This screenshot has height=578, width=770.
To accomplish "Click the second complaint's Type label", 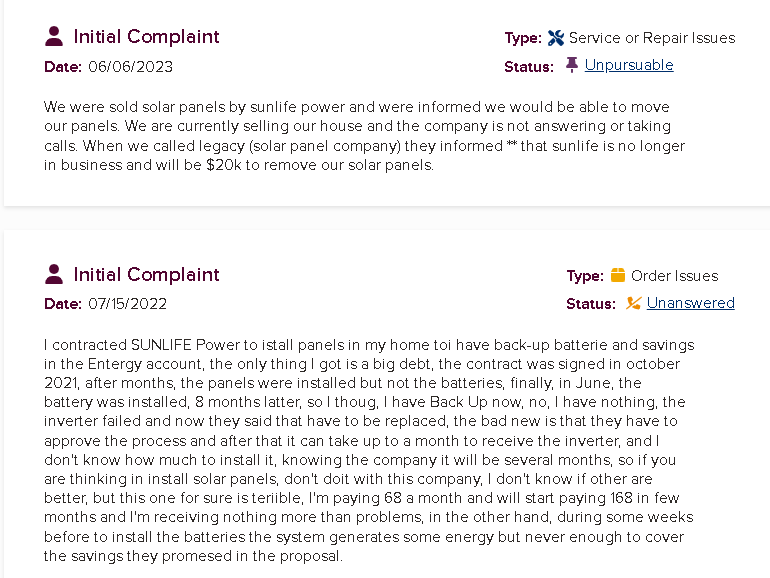I will (x=585, y=276).
